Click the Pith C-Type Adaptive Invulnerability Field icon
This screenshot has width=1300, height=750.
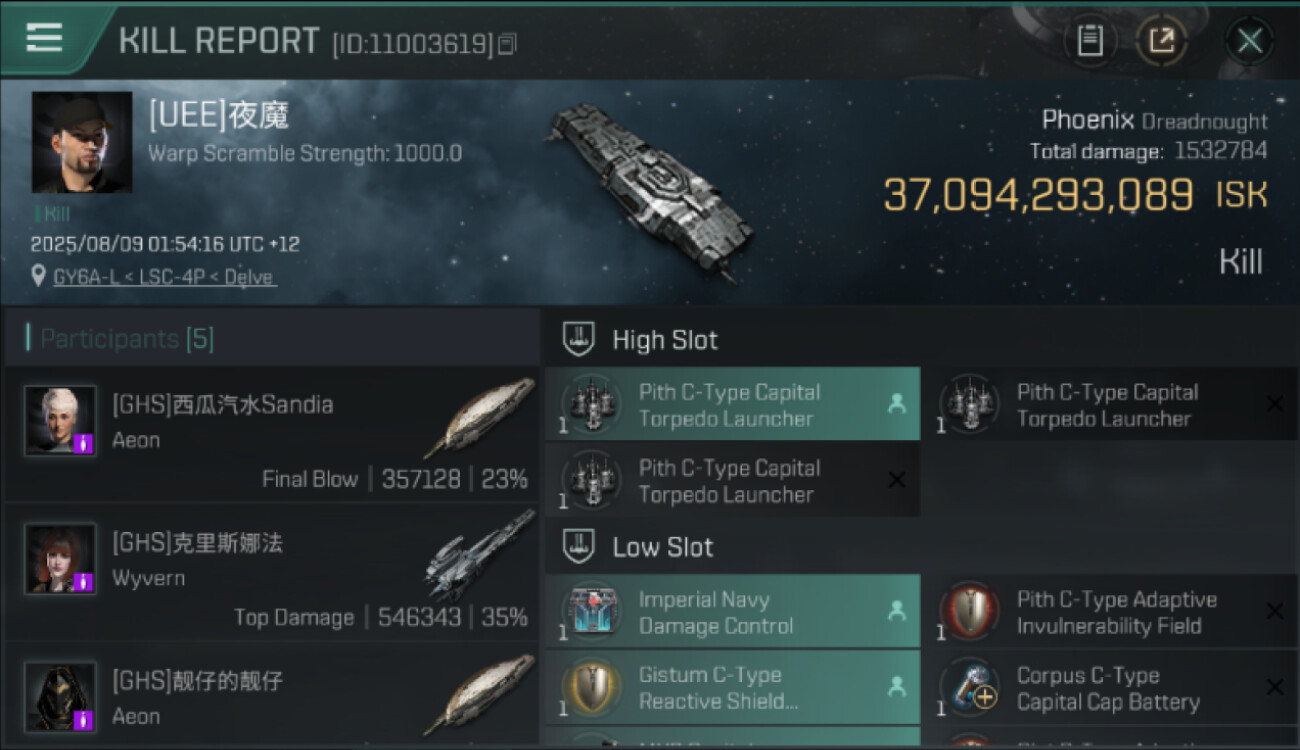coord(969,612)
